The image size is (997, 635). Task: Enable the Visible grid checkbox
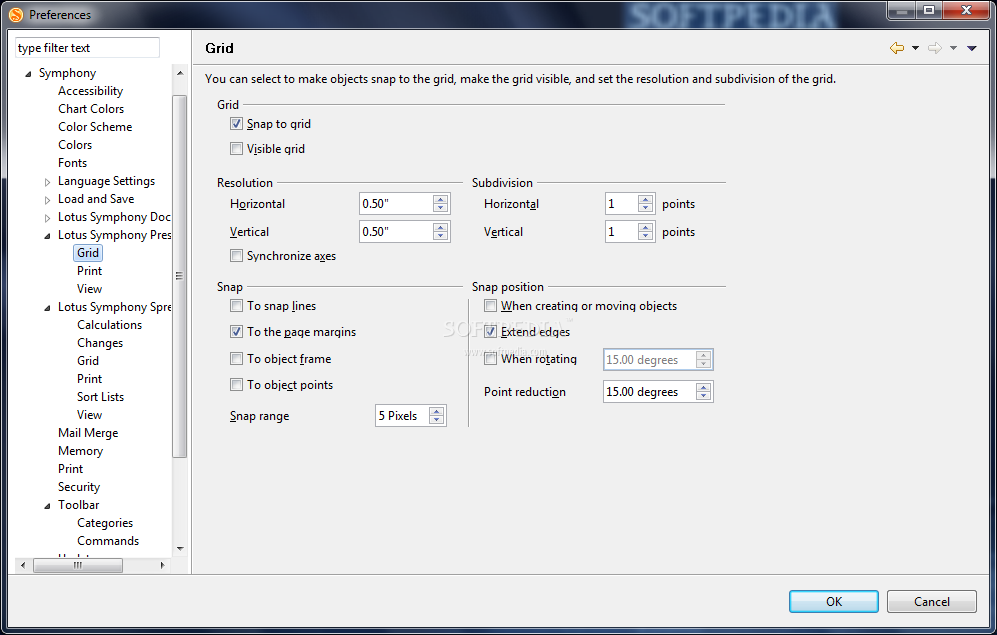(237, 148)
